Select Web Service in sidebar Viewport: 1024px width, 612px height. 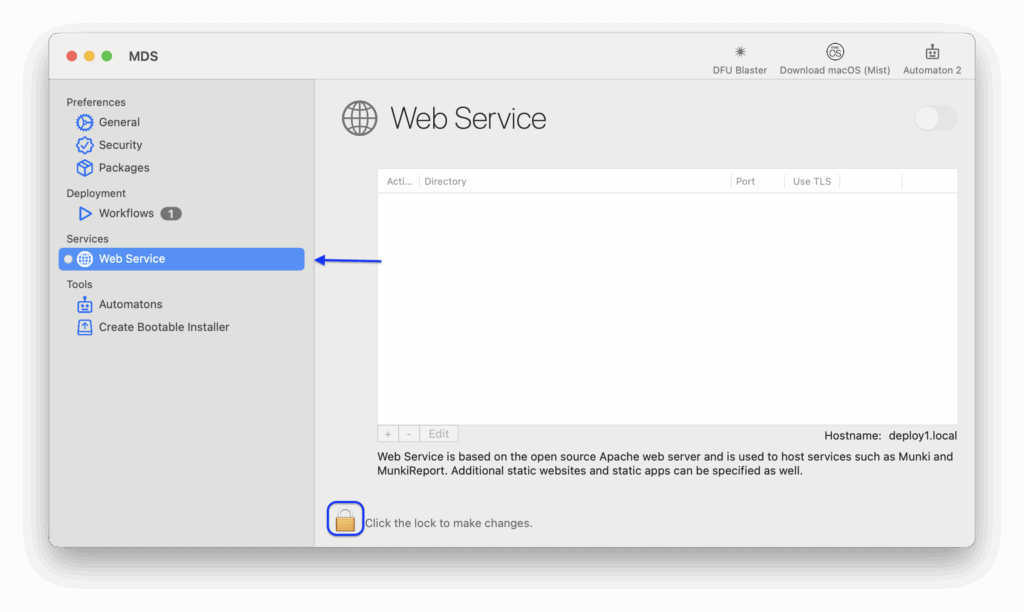click(182, 259)
